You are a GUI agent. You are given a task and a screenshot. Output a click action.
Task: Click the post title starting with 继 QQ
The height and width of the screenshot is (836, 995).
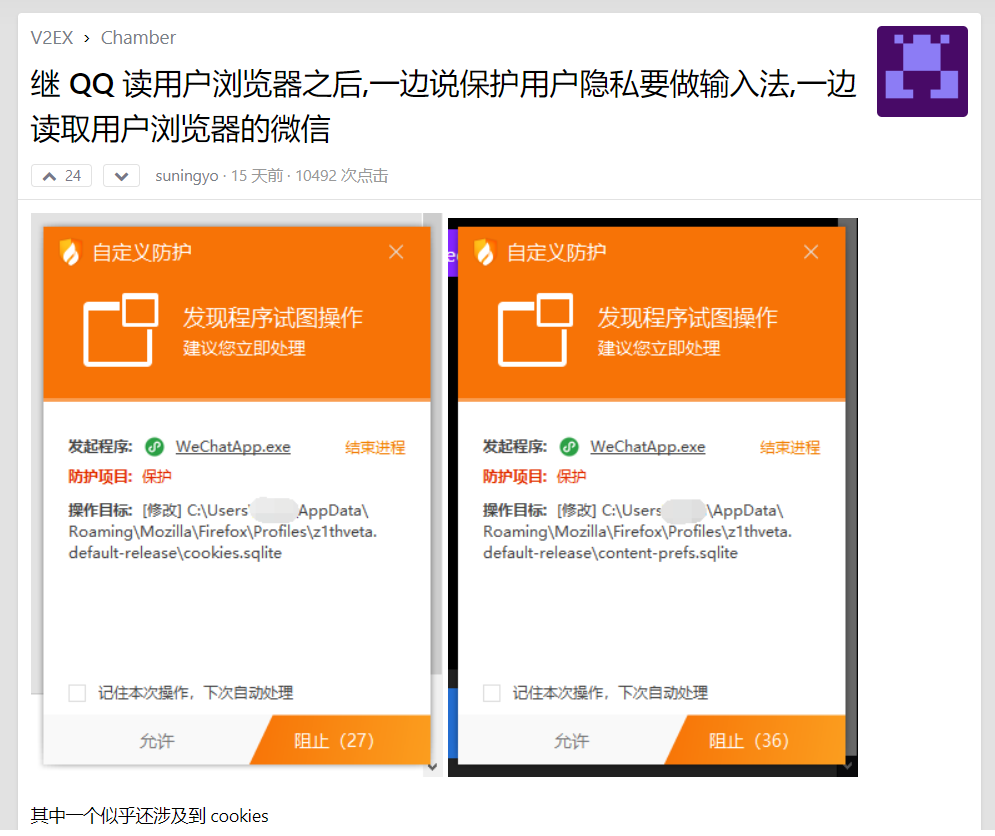click(444, 106)
